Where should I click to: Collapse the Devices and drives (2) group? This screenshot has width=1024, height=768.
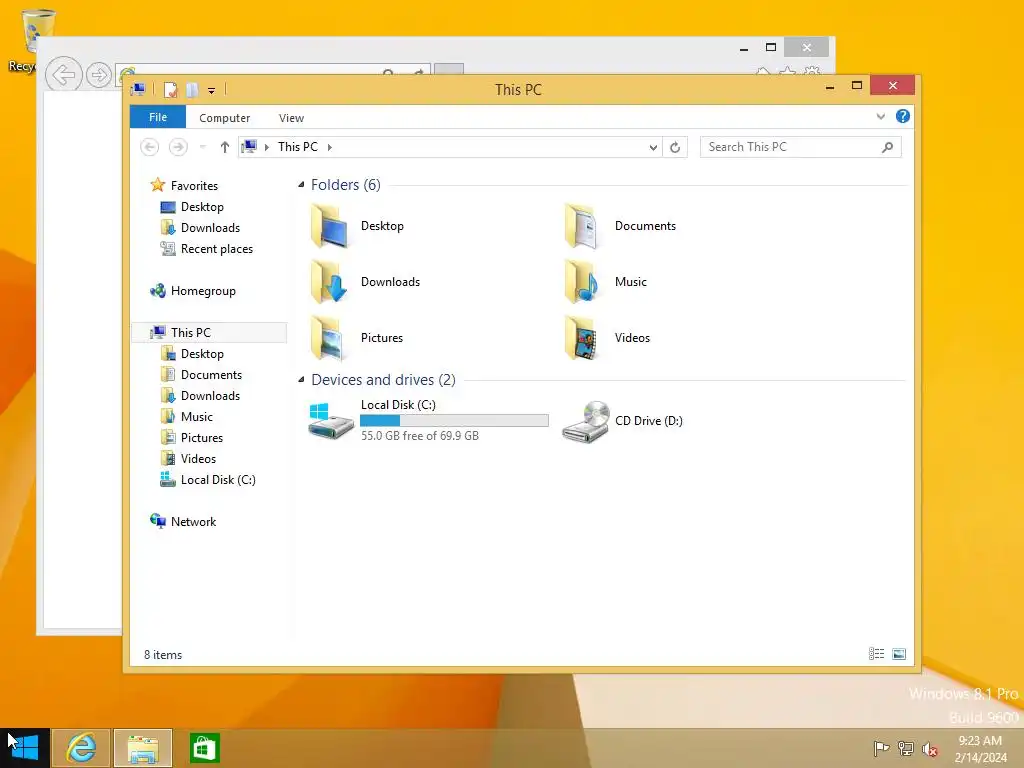pyautogui.click(x=301, y=379)
